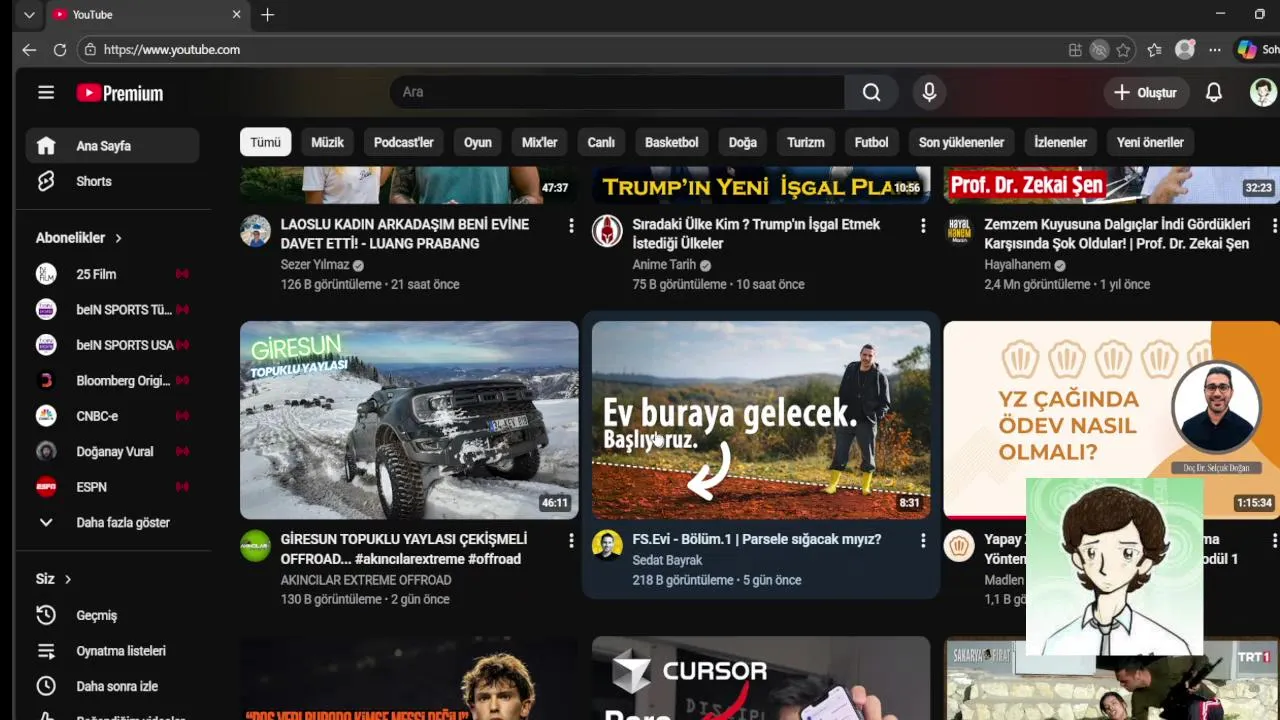Open Anime Tarih channel avatar
The height and width of the screenshot is (720, 1280).
click(x=607, y=231)
